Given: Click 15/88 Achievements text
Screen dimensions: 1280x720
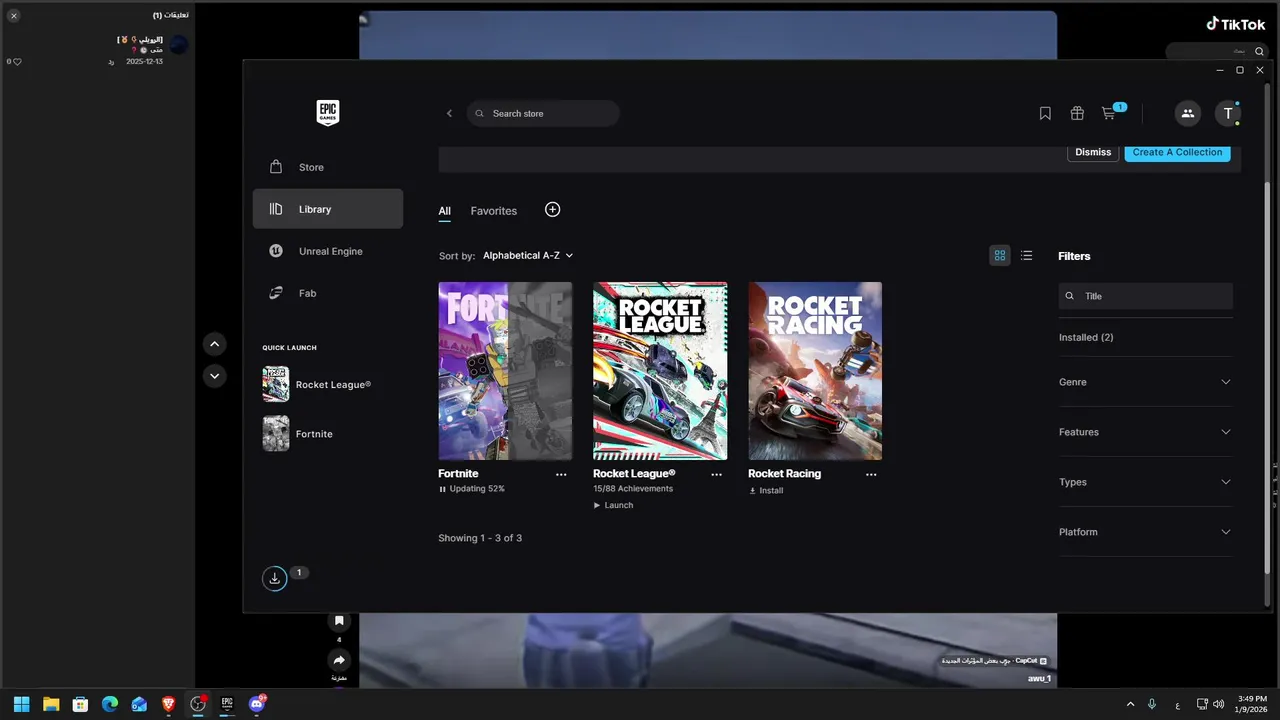Looking at the screenshot, I should 633,489.
